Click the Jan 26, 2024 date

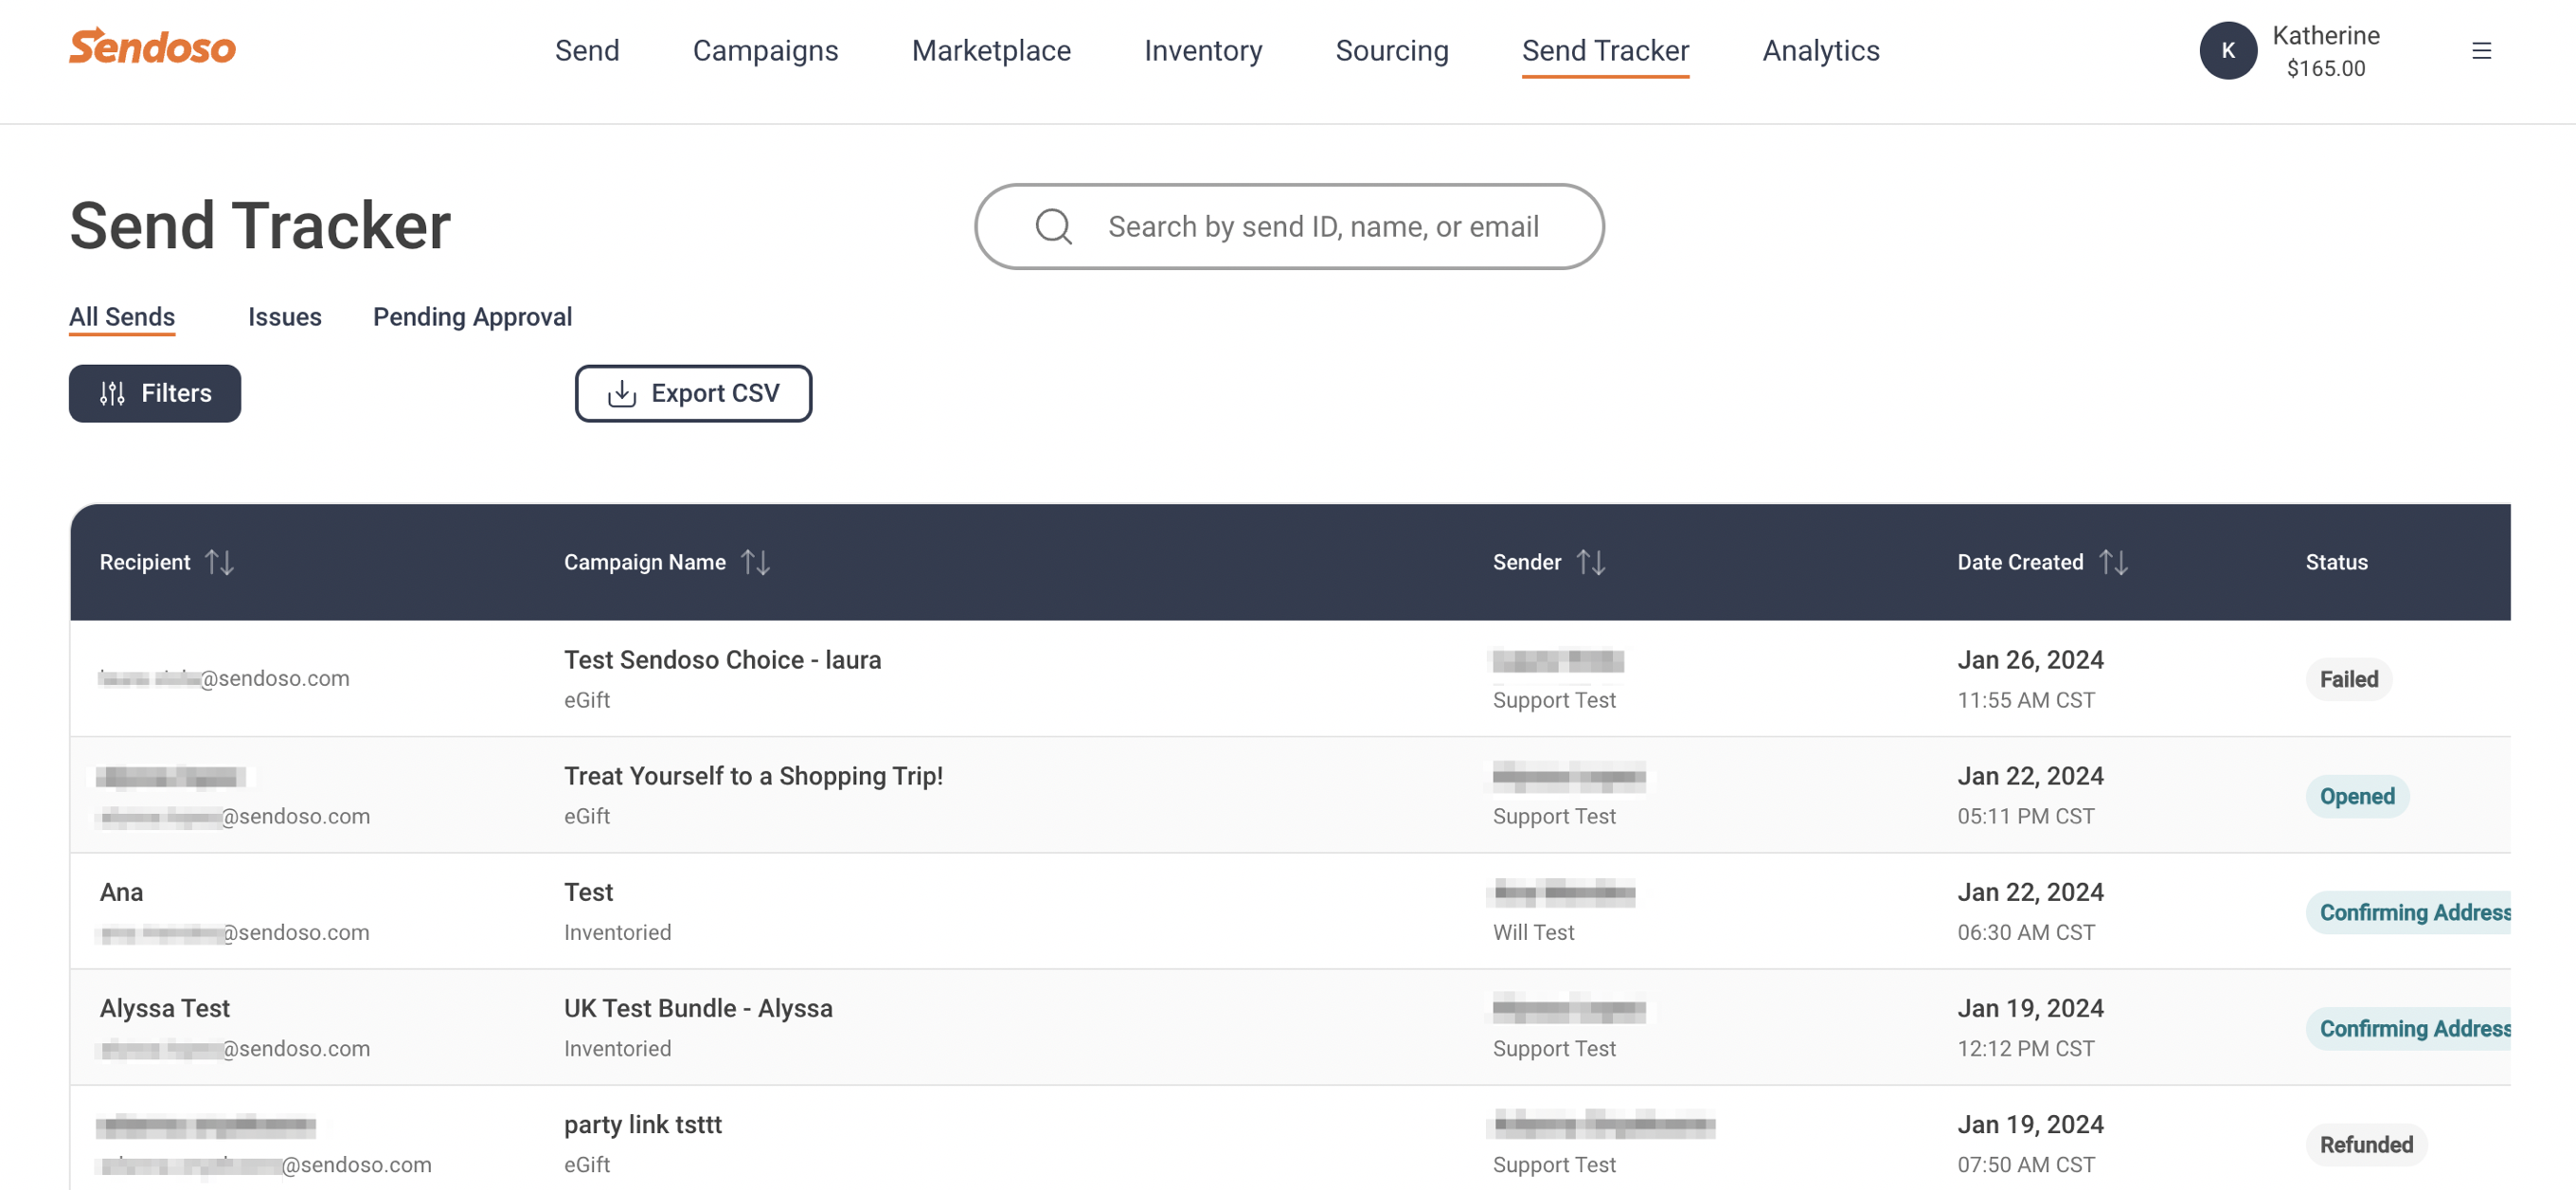click(2030, 660)
